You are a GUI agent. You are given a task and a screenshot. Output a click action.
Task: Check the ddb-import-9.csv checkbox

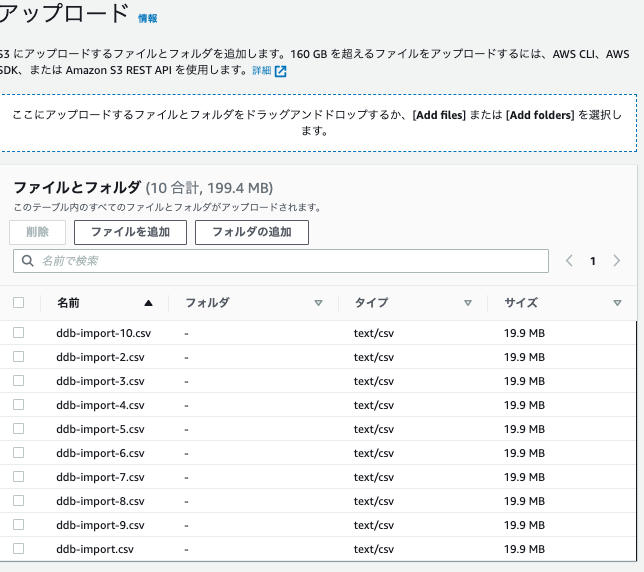click(18, 524)
